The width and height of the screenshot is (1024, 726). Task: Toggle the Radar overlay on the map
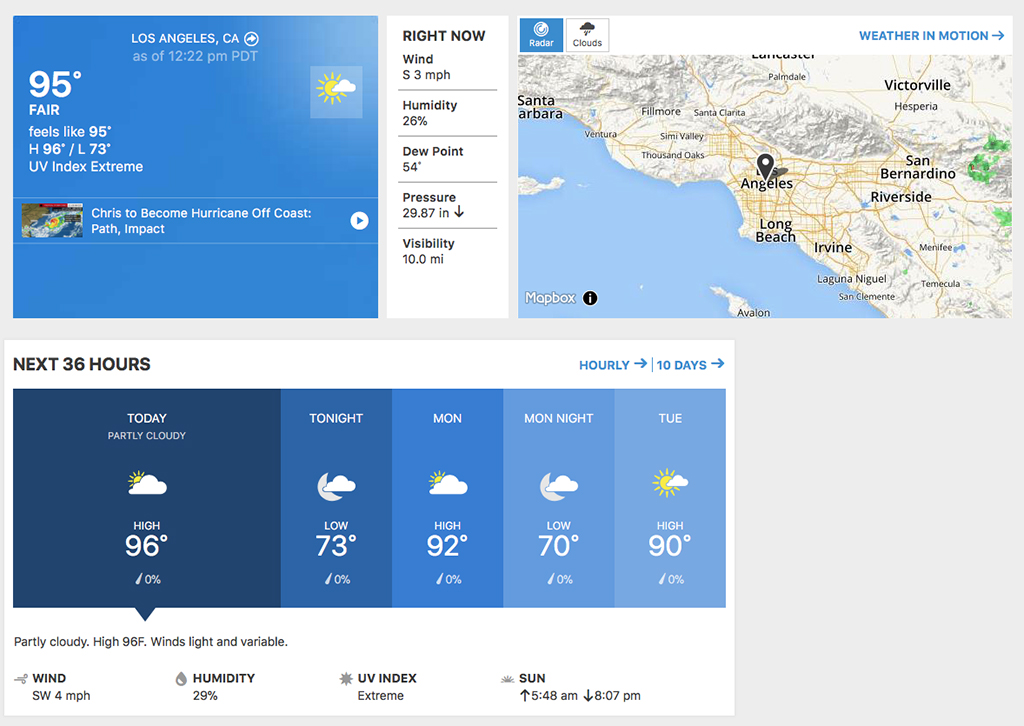point(540,35)
